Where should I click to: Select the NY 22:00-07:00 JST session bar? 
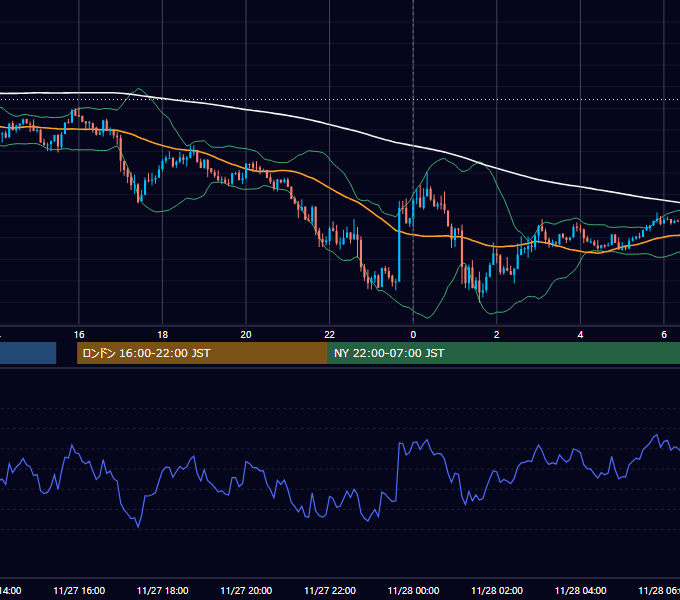pos(504,353)
